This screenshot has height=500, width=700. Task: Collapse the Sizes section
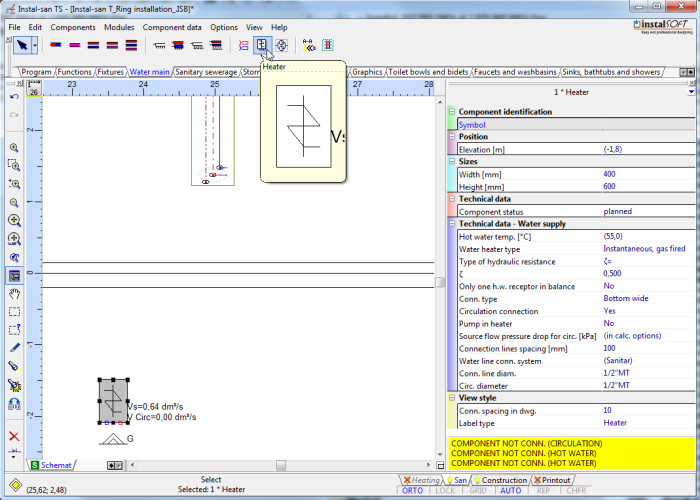[x=452, y=162]
